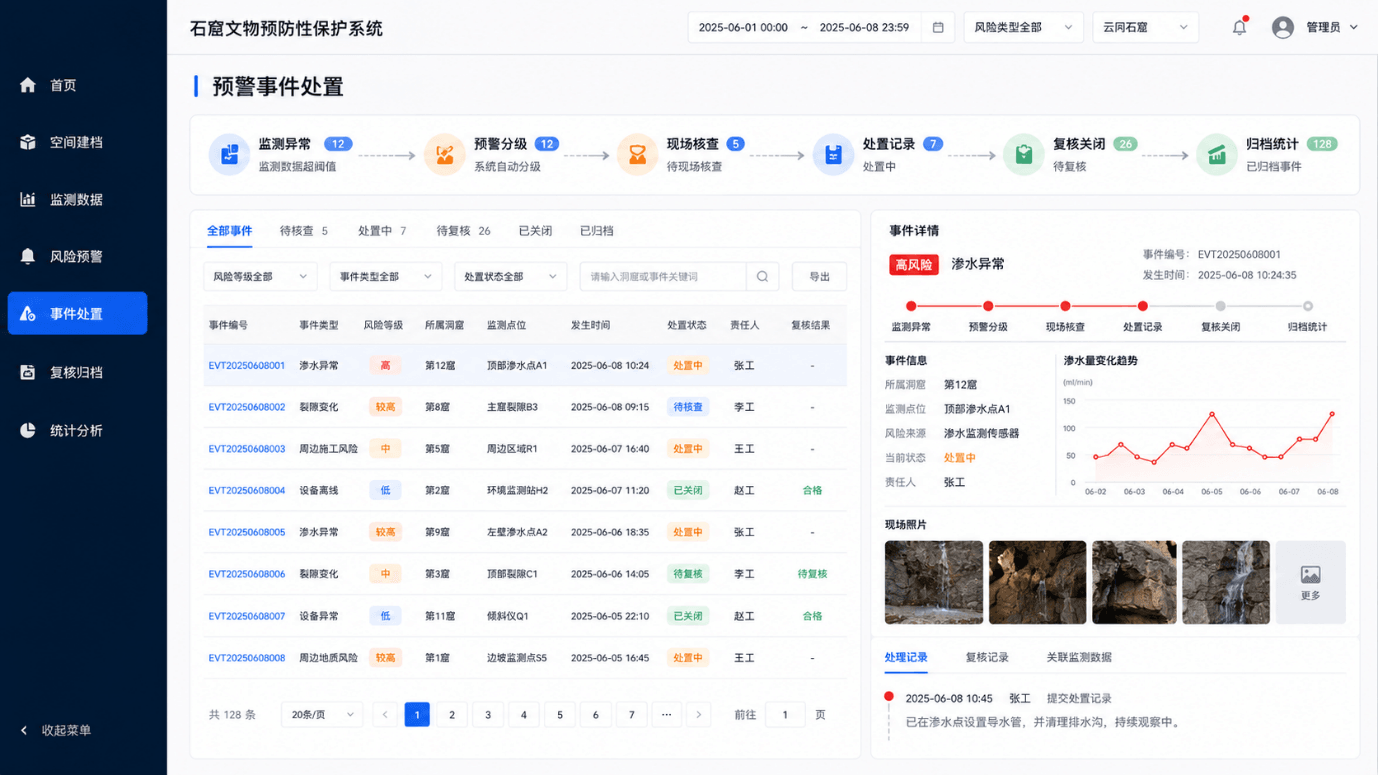Select the 待核查 tab

click(x=304, y=231)
